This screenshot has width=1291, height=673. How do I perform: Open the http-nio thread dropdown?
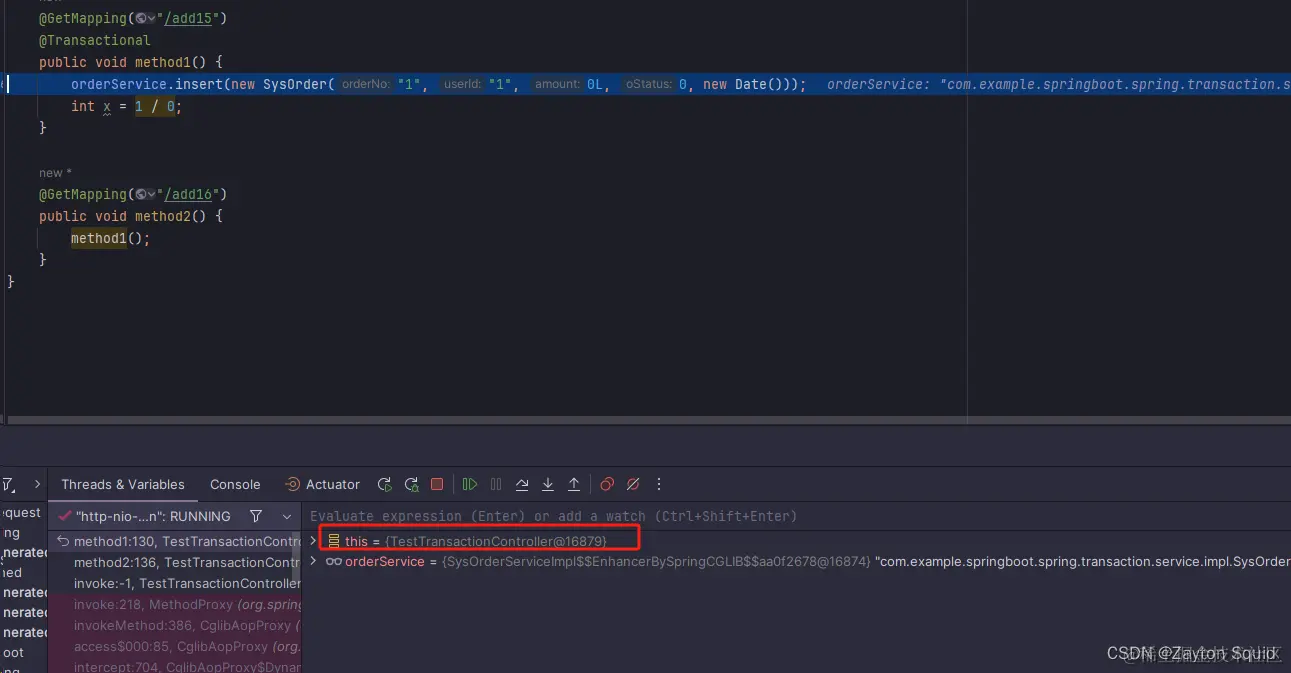pyautogui.click(x=287, y=516)
